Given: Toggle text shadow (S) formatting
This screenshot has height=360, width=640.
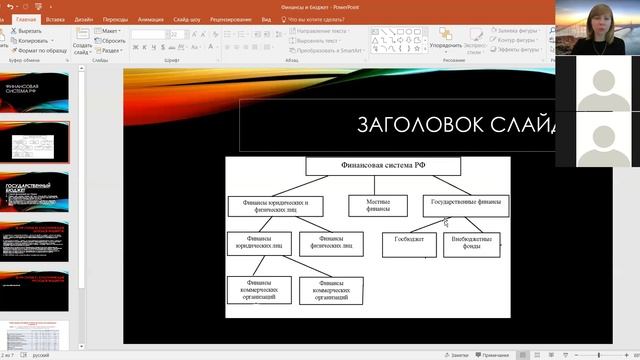Looking at the screenshot, I should tap(163, 47).
